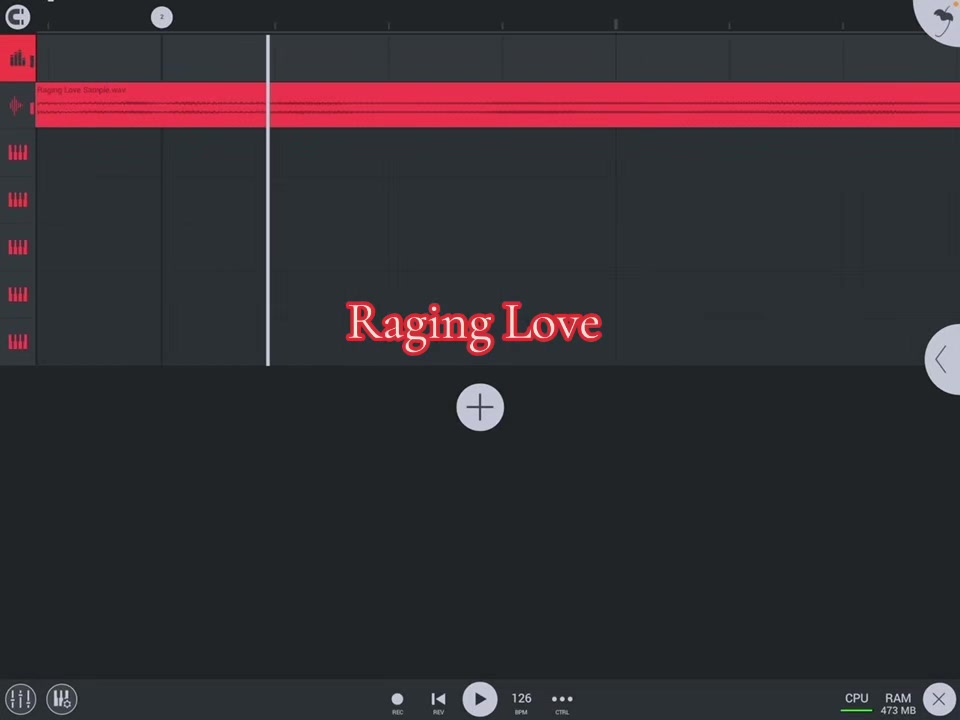The width and height of the screenshot is (960, 720).
Task: Click the CPU usage meter
Action: click(857, 702)
